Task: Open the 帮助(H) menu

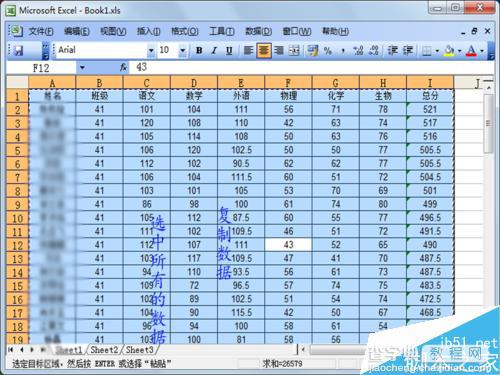Action: tap(335, 32)
